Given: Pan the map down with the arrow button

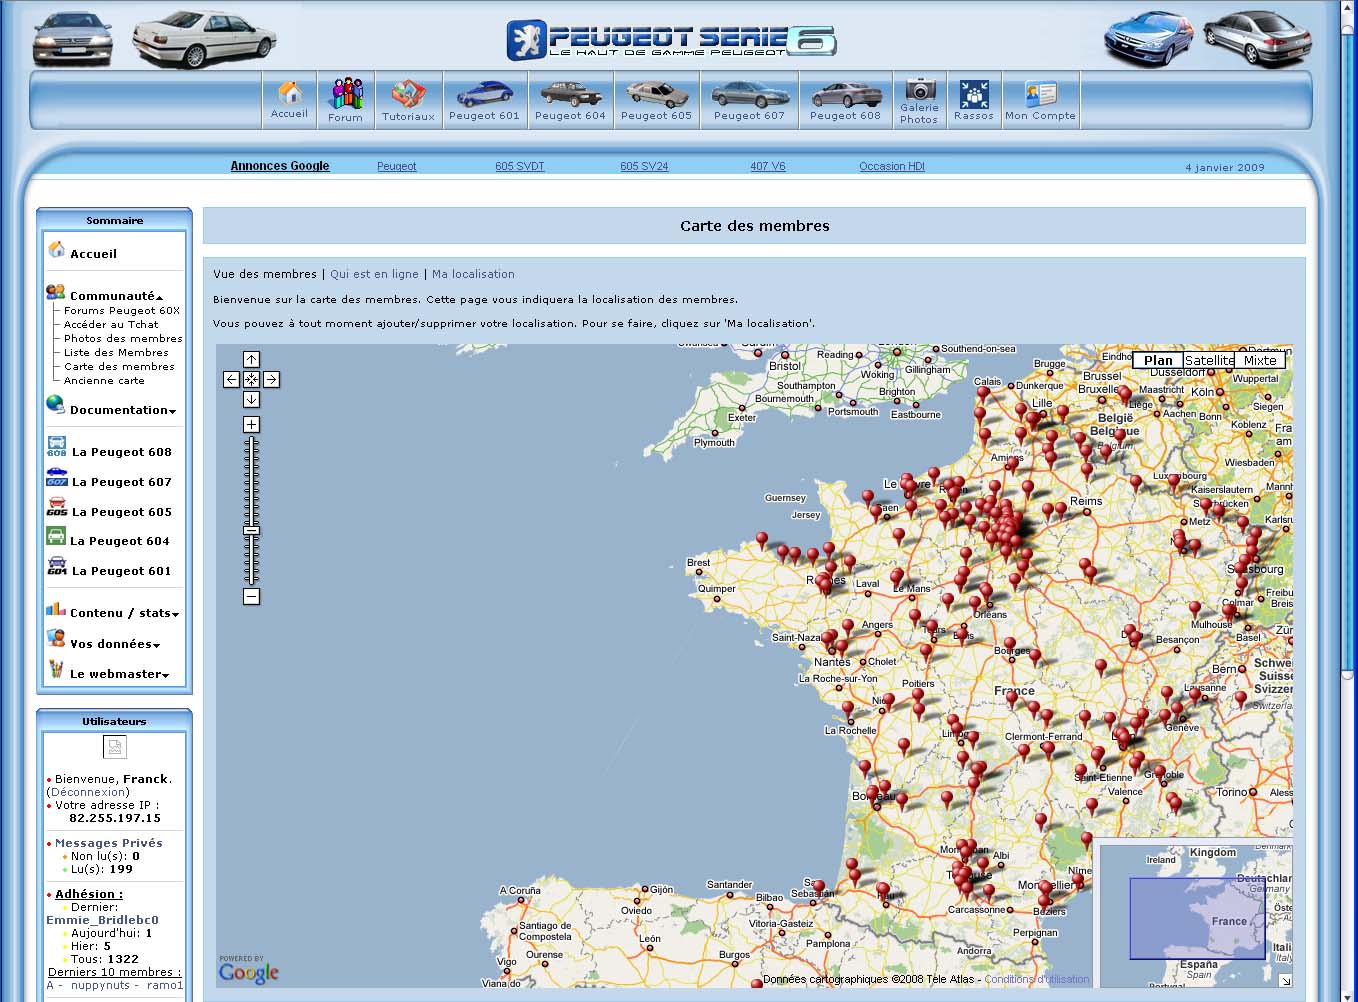Looking at the screenshot, I should pyautogui.click(x=251, y=399).
